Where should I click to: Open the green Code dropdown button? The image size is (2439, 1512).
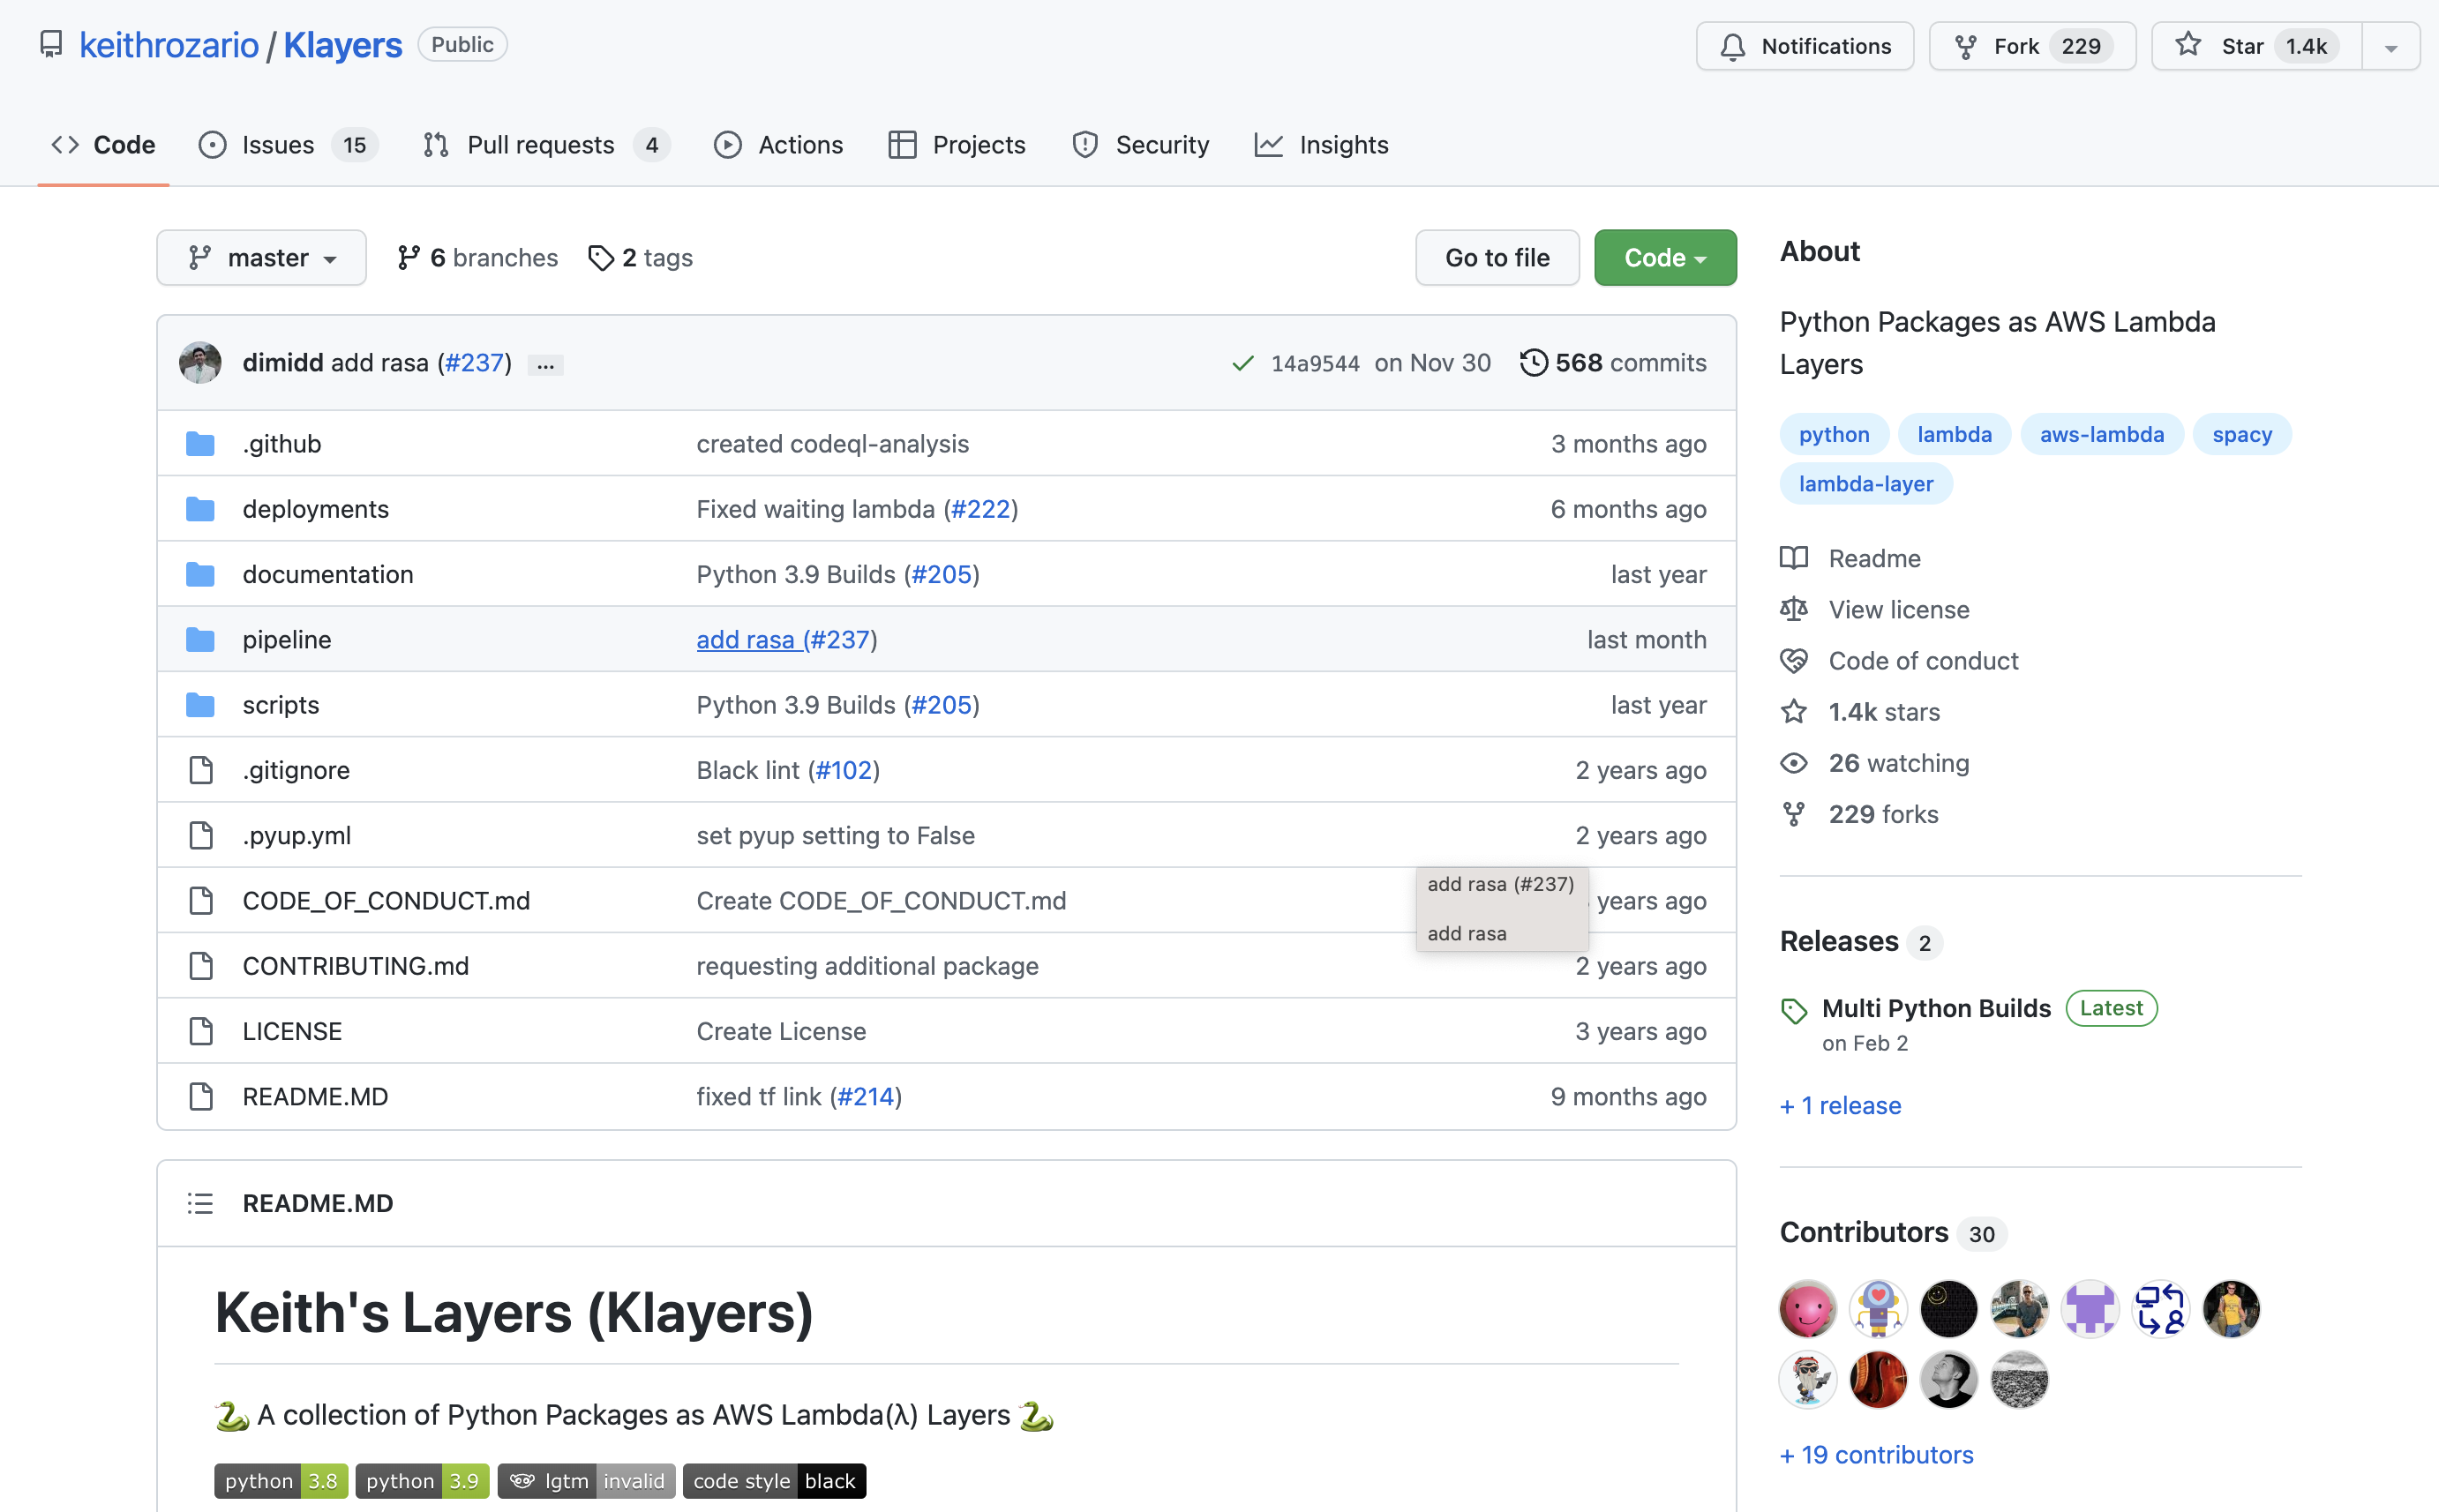click(x=1665, y=258)
